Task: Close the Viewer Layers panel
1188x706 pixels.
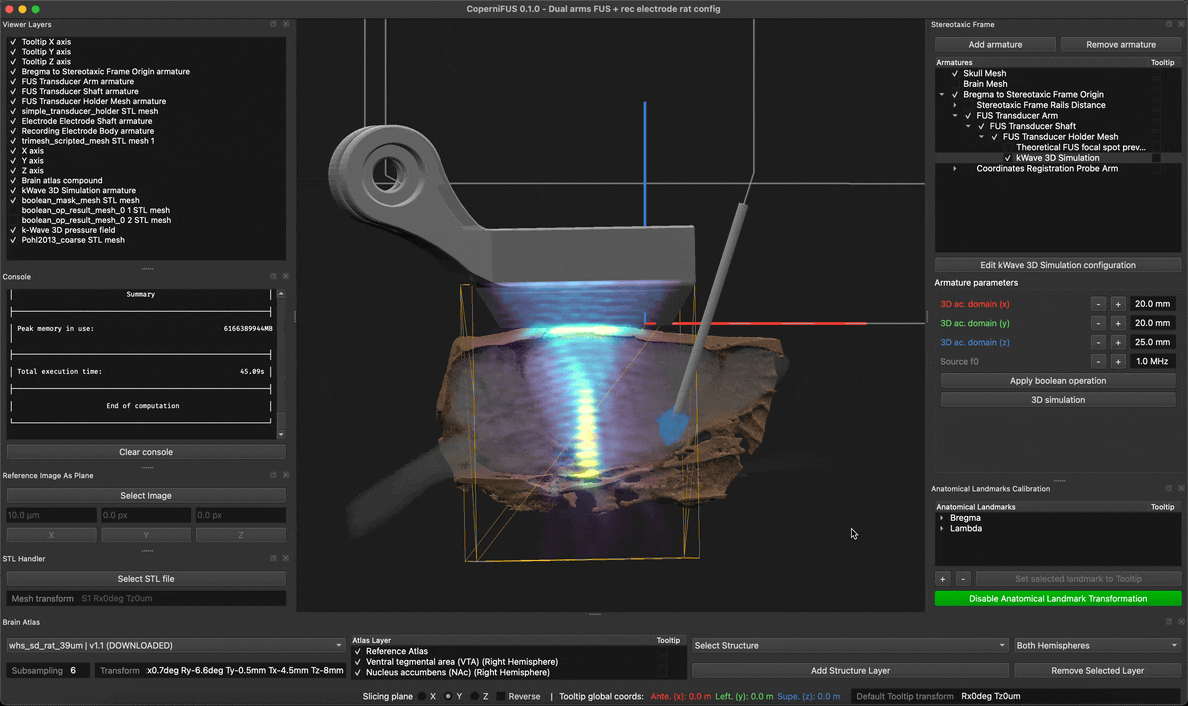Action: (286, 24)
